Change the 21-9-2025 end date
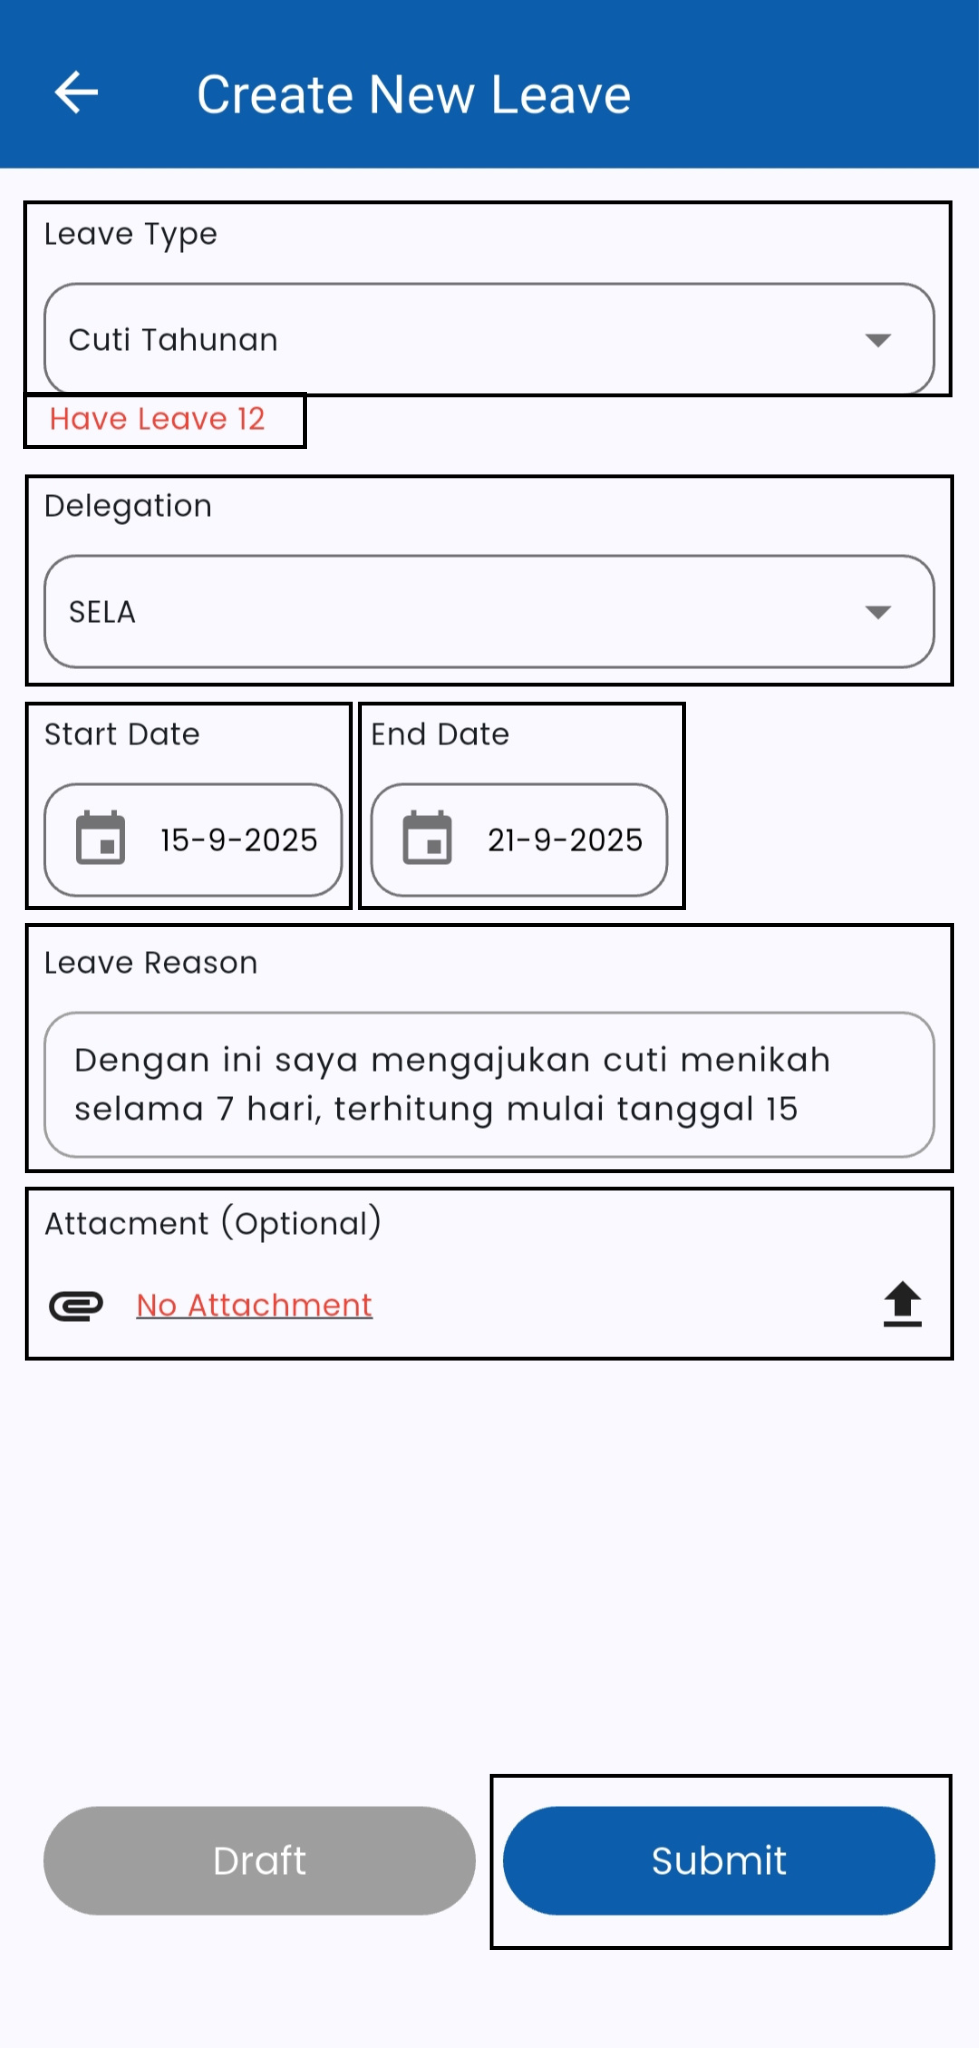This screenshot has width=979, height=2048. click(x=565, y=840)
